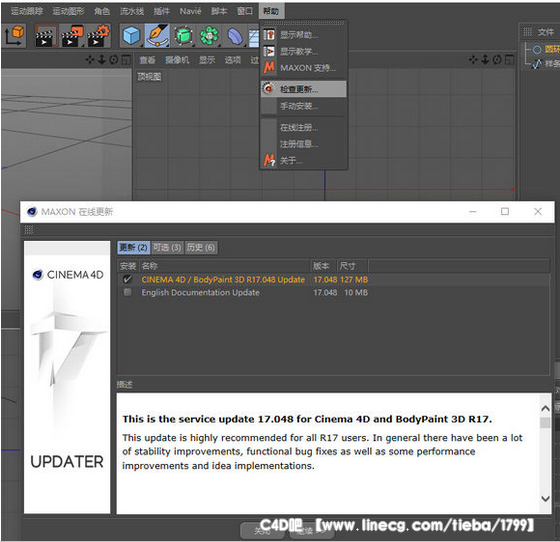This screenshot has width=560, height=542.
Task: Open the viewport 选项 menu
Action: coord(232,60)
